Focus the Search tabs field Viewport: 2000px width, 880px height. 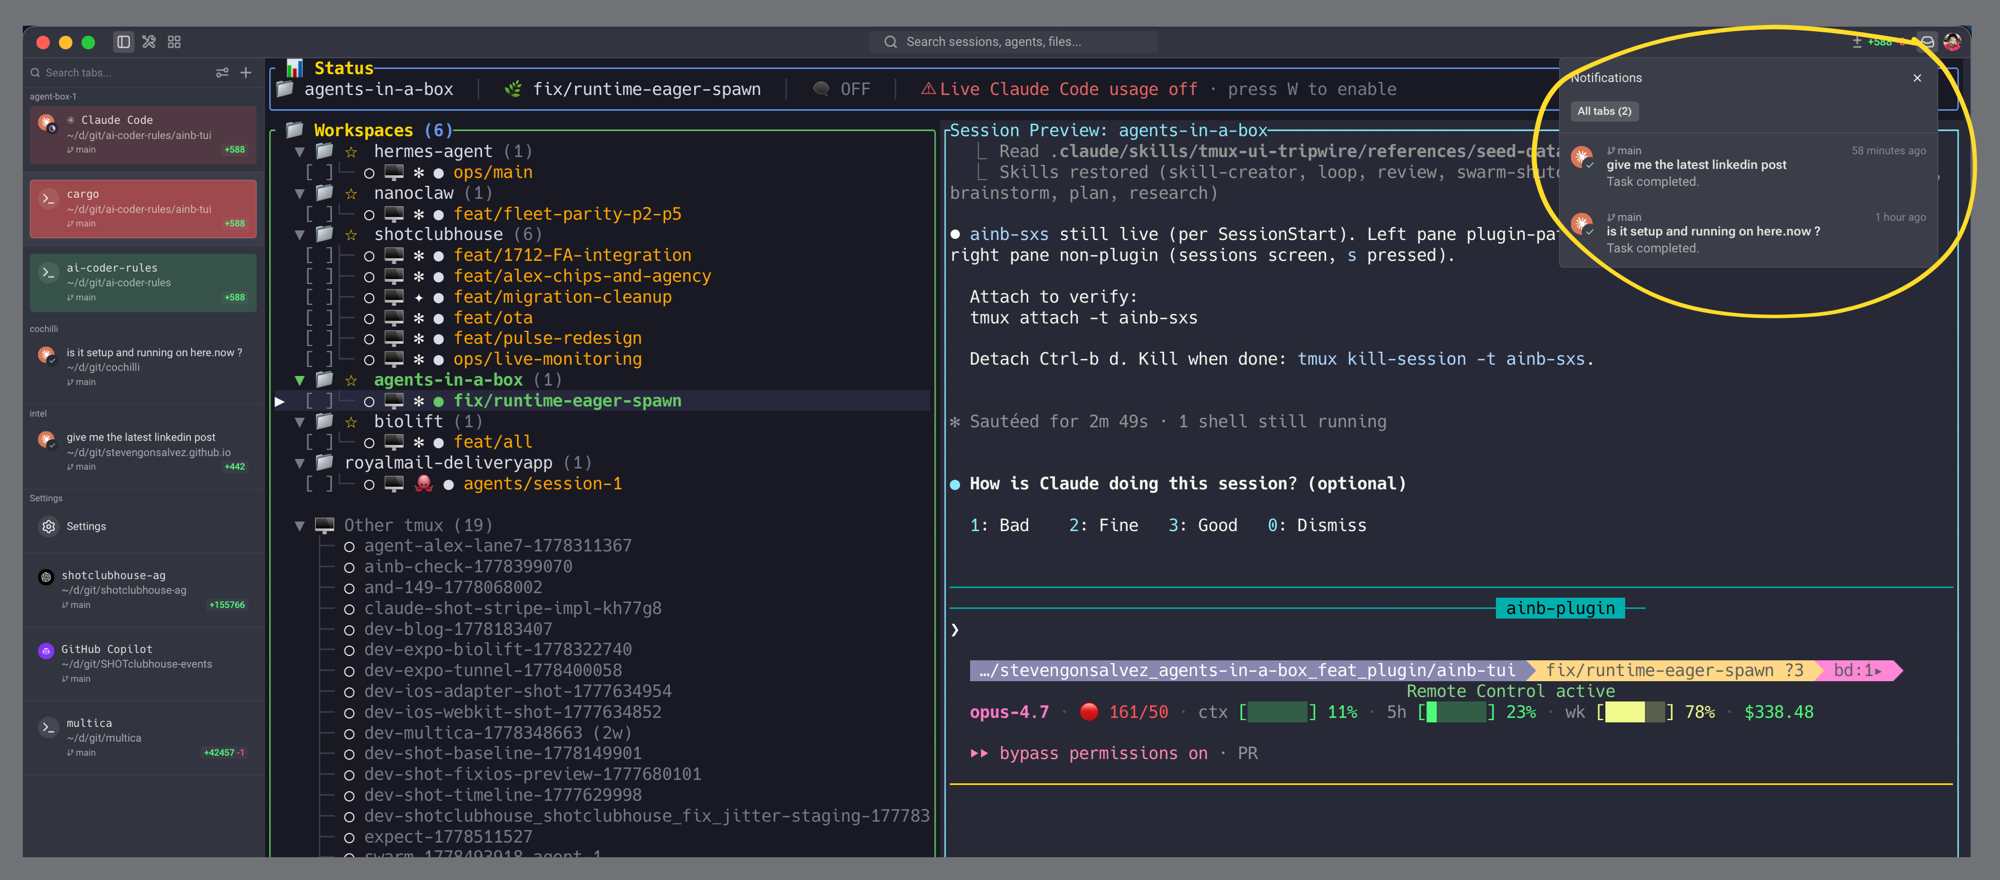(119, 73)
